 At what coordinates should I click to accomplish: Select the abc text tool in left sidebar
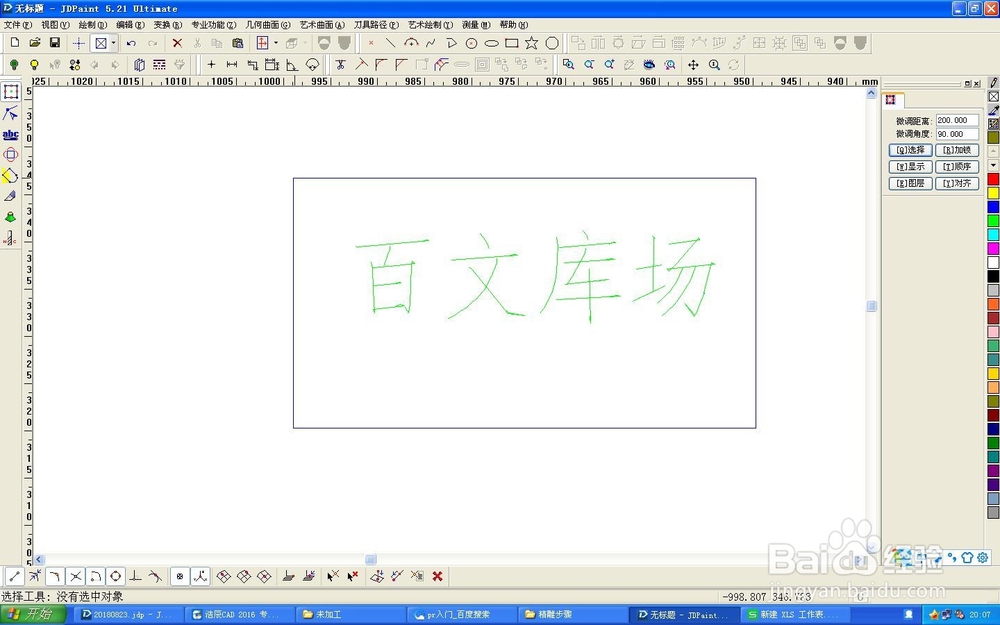point(10,135)
